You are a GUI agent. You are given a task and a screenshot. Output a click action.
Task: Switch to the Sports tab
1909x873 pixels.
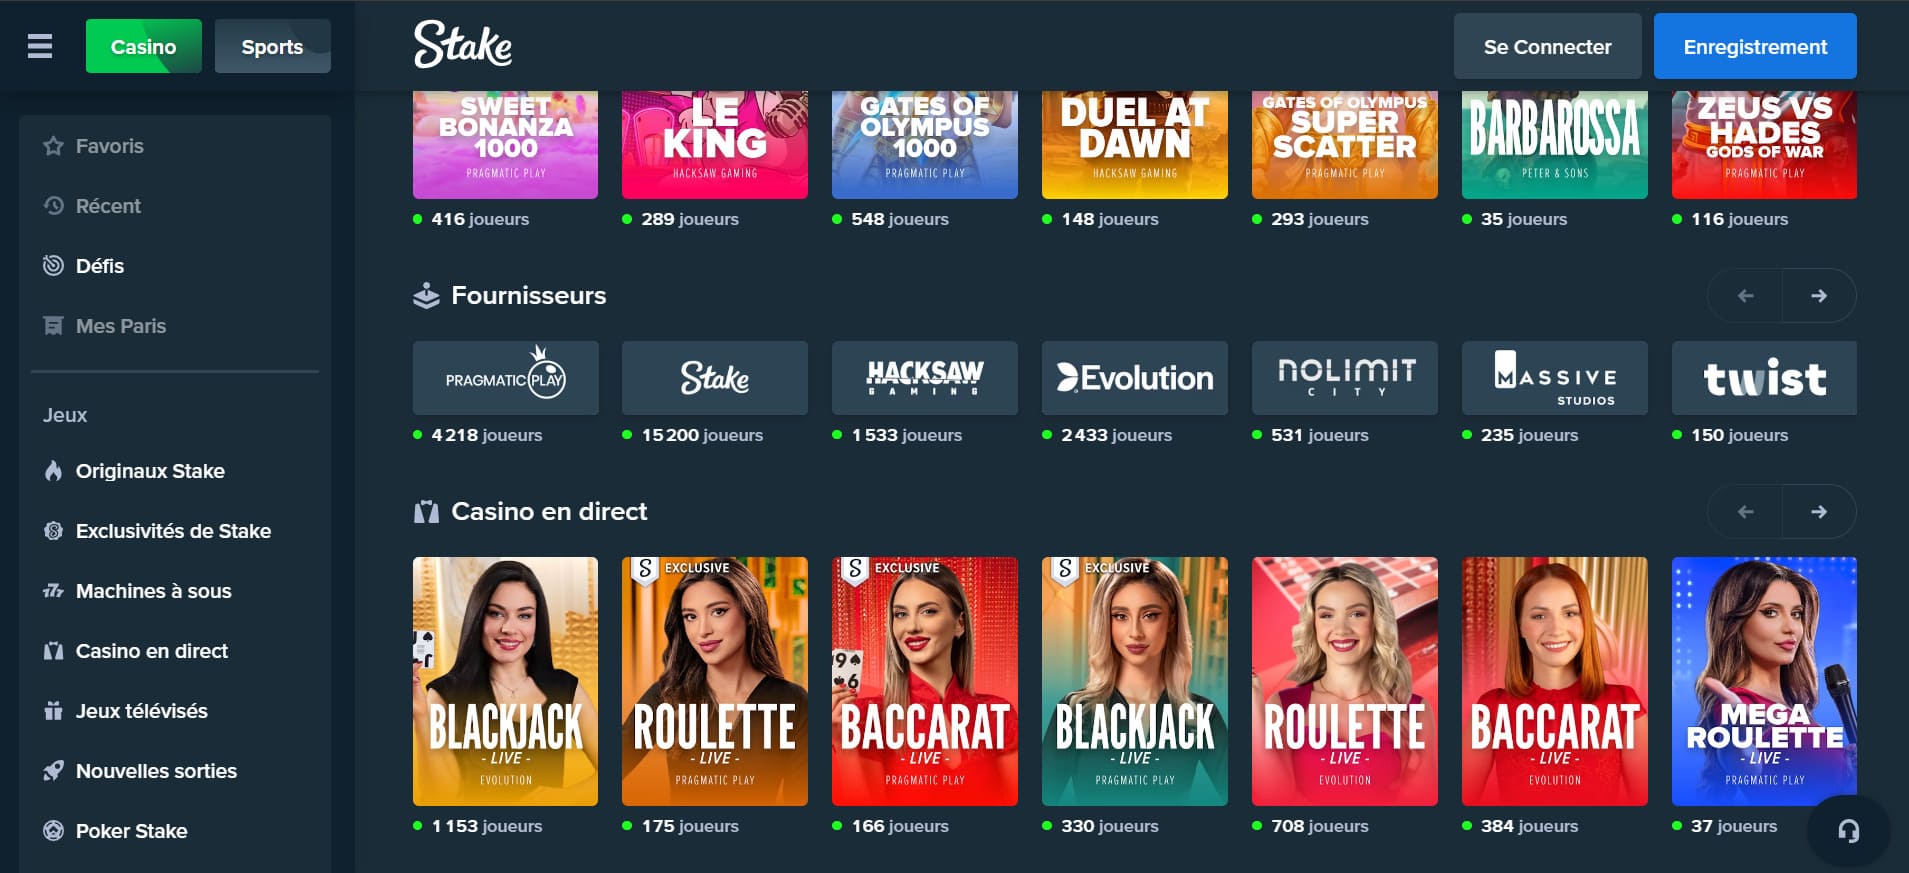pos(272,46)
